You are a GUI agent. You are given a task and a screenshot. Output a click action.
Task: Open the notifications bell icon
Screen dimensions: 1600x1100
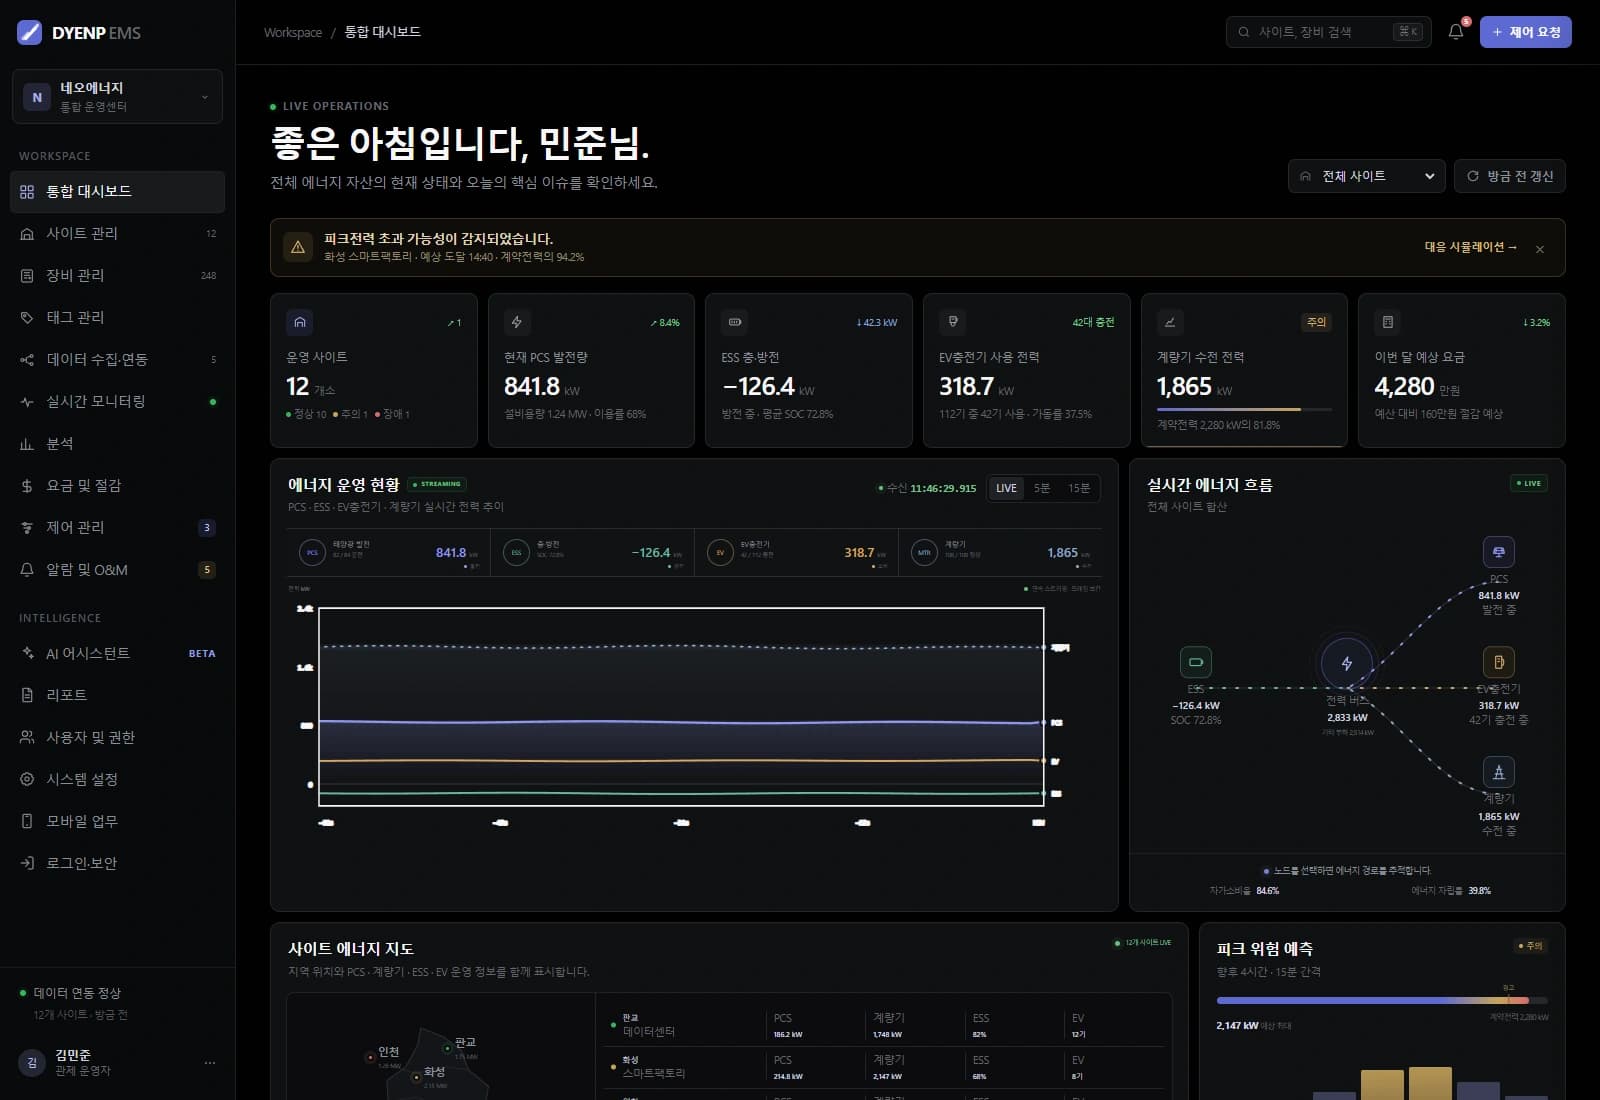click(1456, 32)
